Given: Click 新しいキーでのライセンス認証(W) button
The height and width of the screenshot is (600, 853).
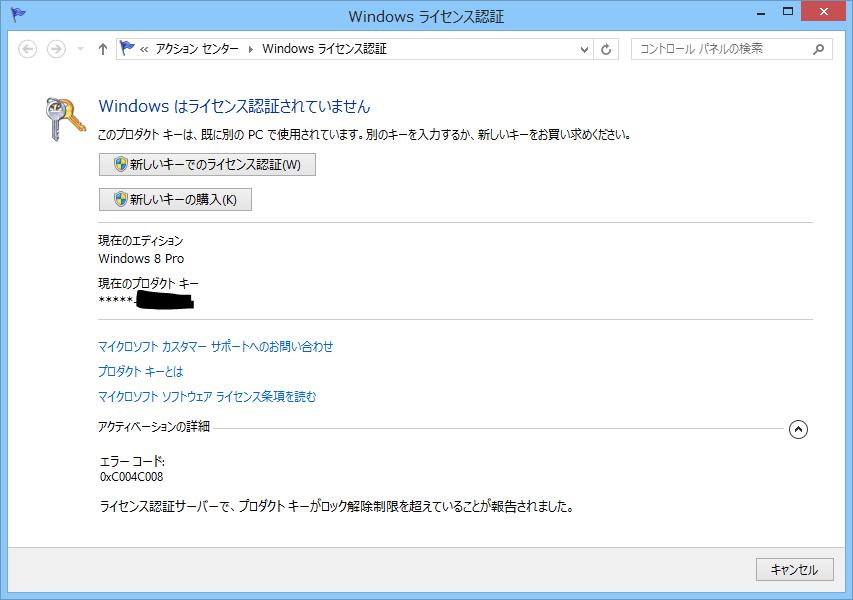Looking at the screenshot, I should pos(207,164).
